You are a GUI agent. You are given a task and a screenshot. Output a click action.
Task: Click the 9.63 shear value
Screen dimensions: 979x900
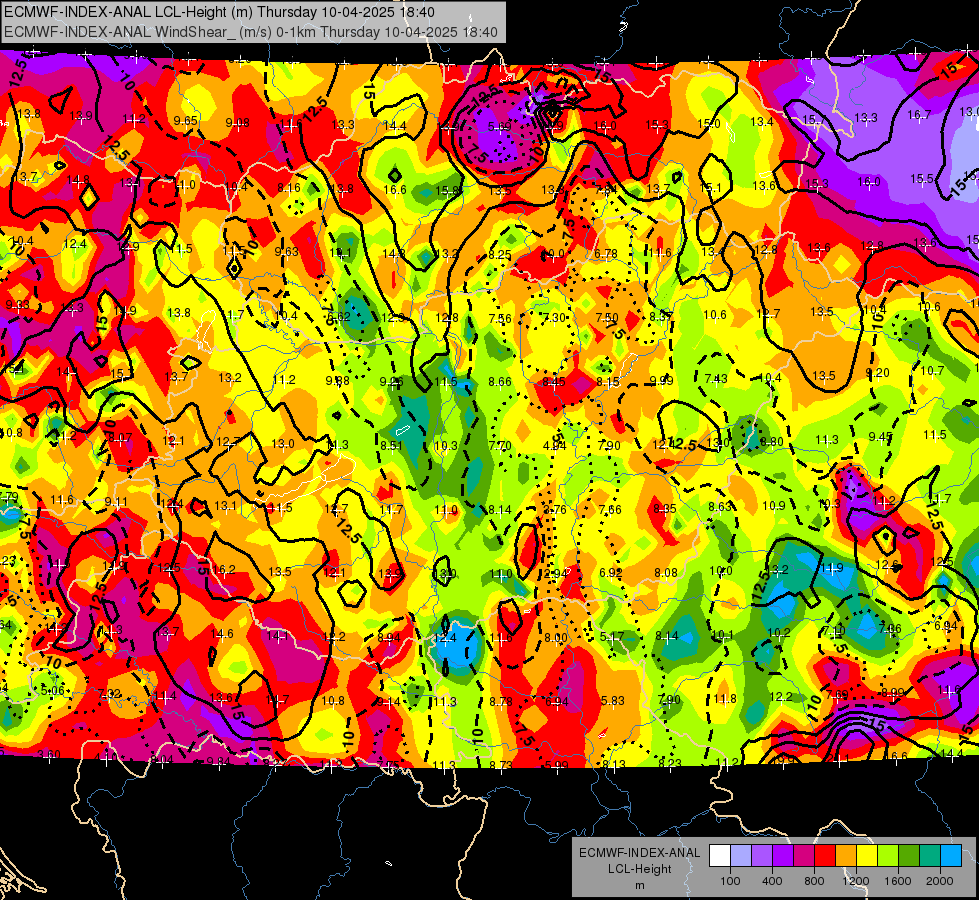pyautogui.click(x=287, y=252)
